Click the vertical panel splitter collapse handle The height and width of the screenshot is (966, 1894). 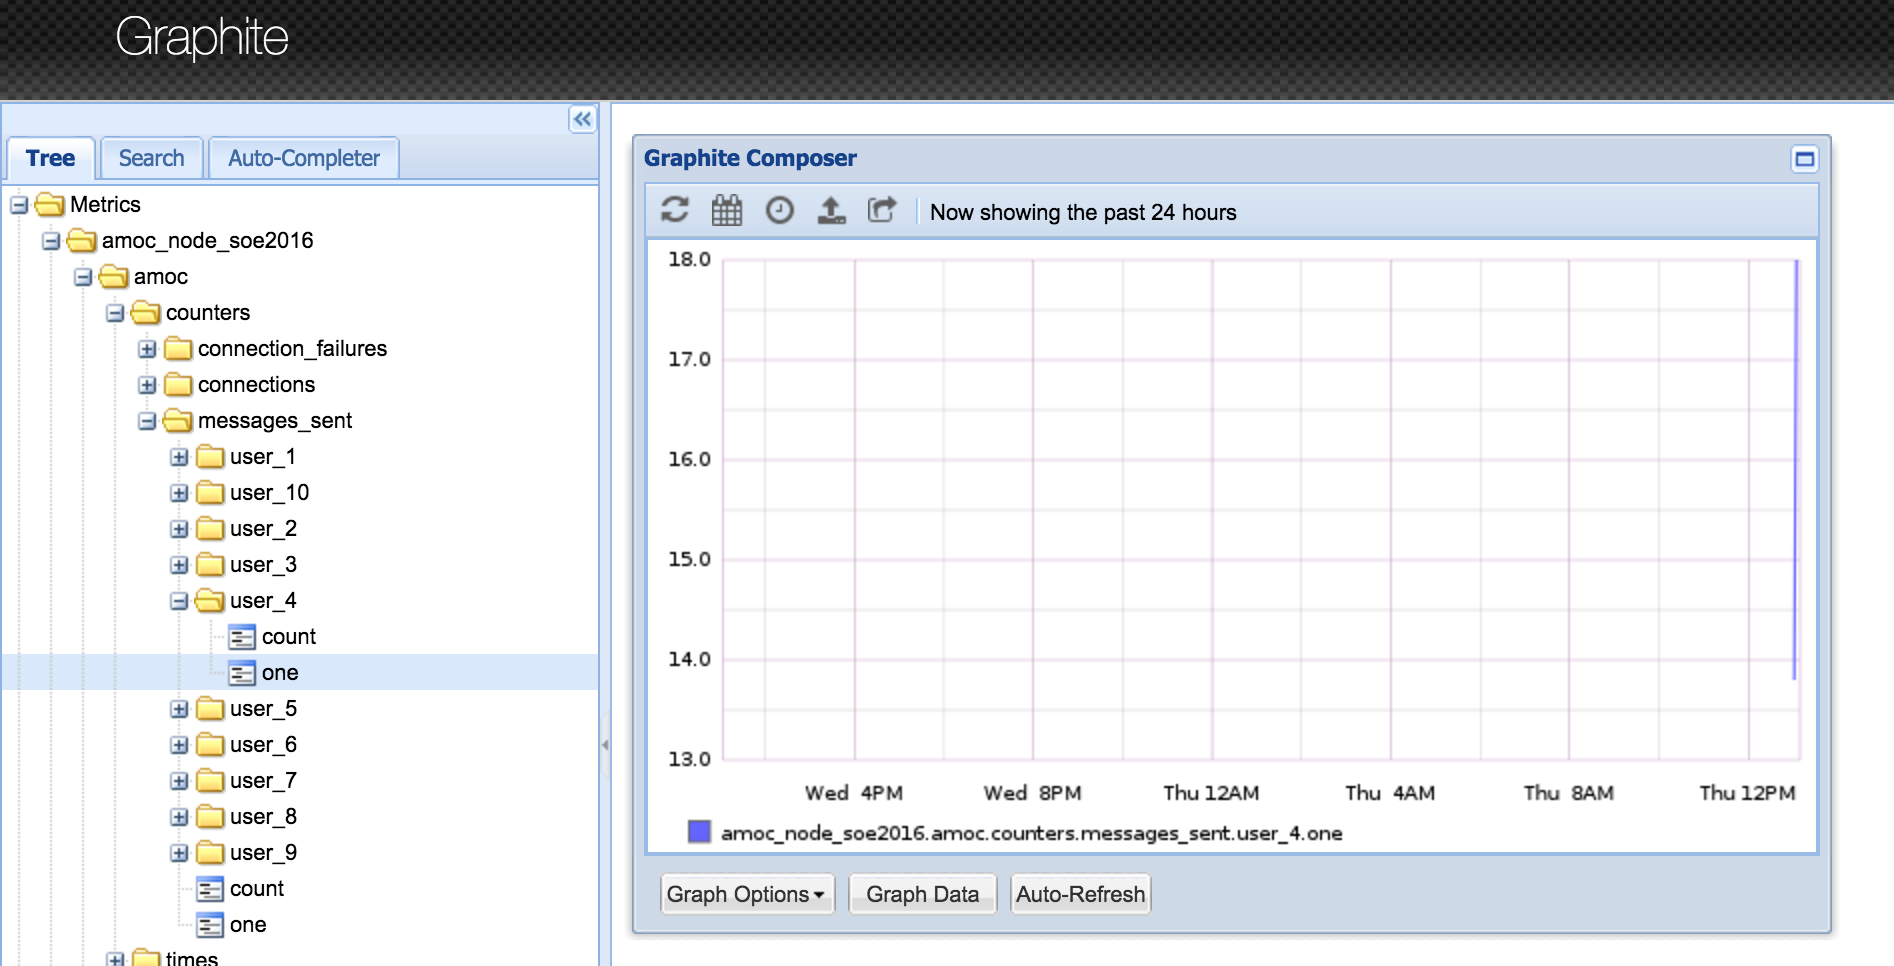point(605,745)
